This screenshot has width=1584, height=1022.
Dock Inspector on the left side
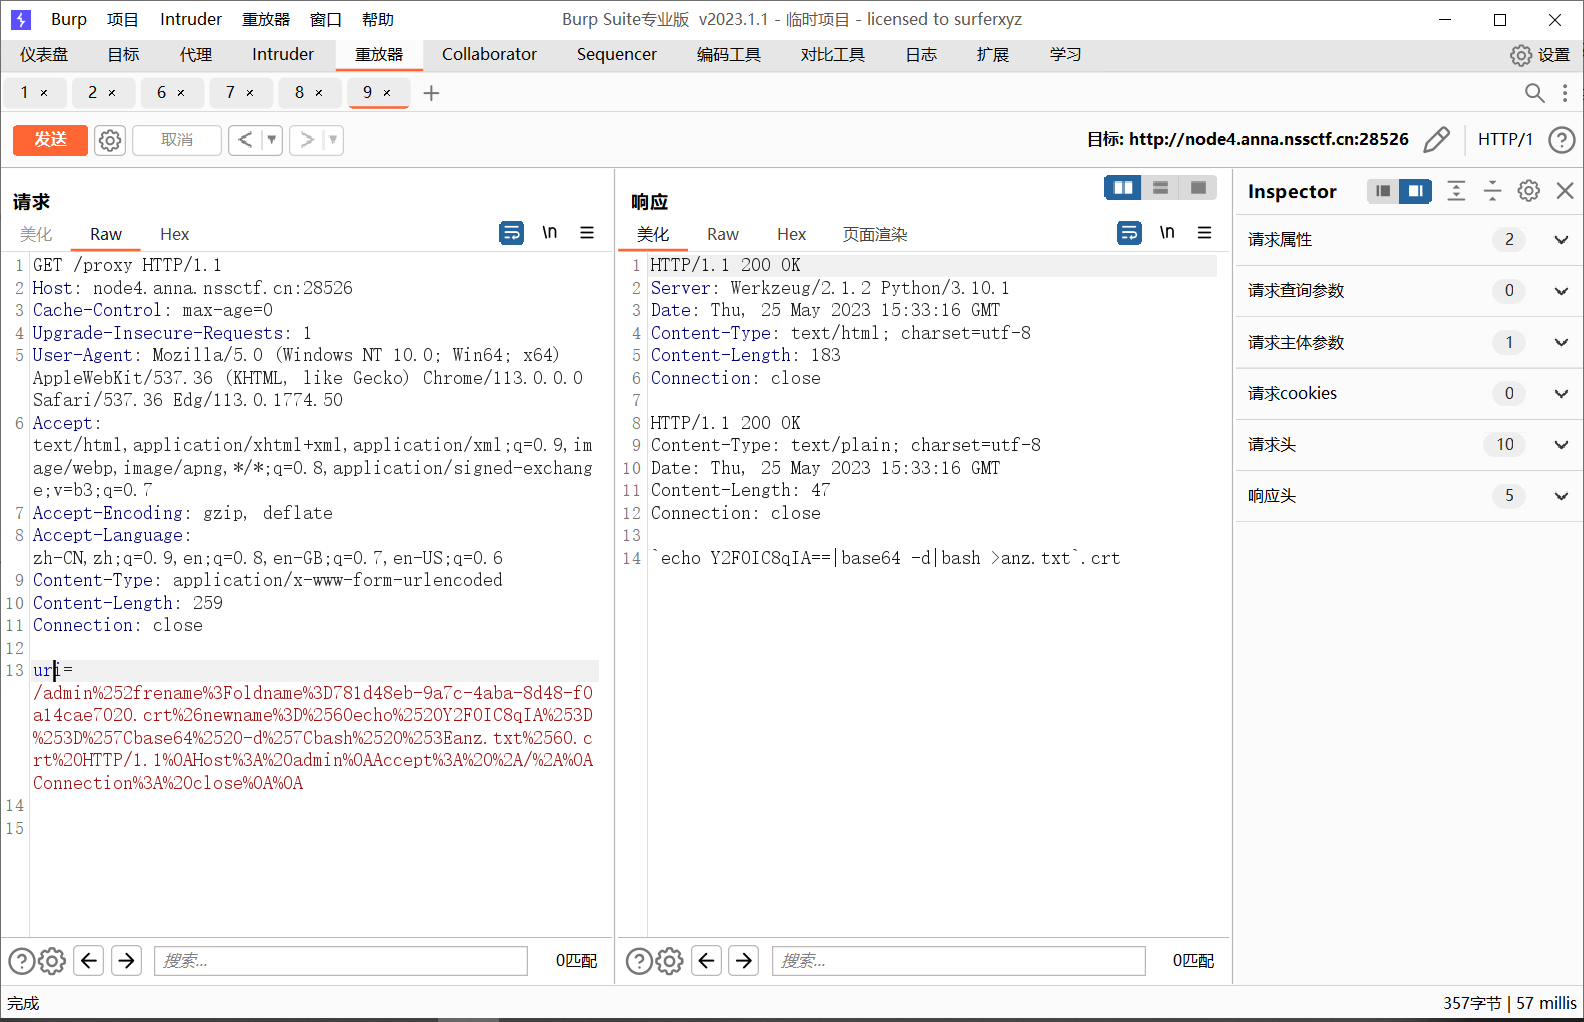1383,191
